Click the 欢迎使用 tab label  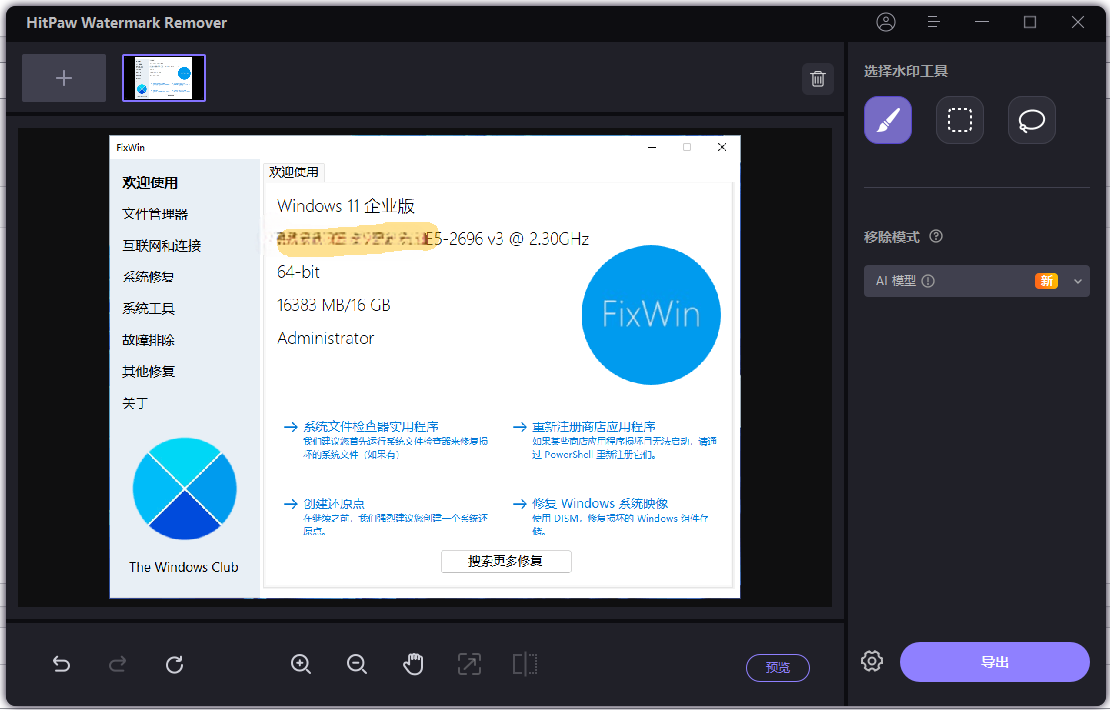click(x=294, y=172)
